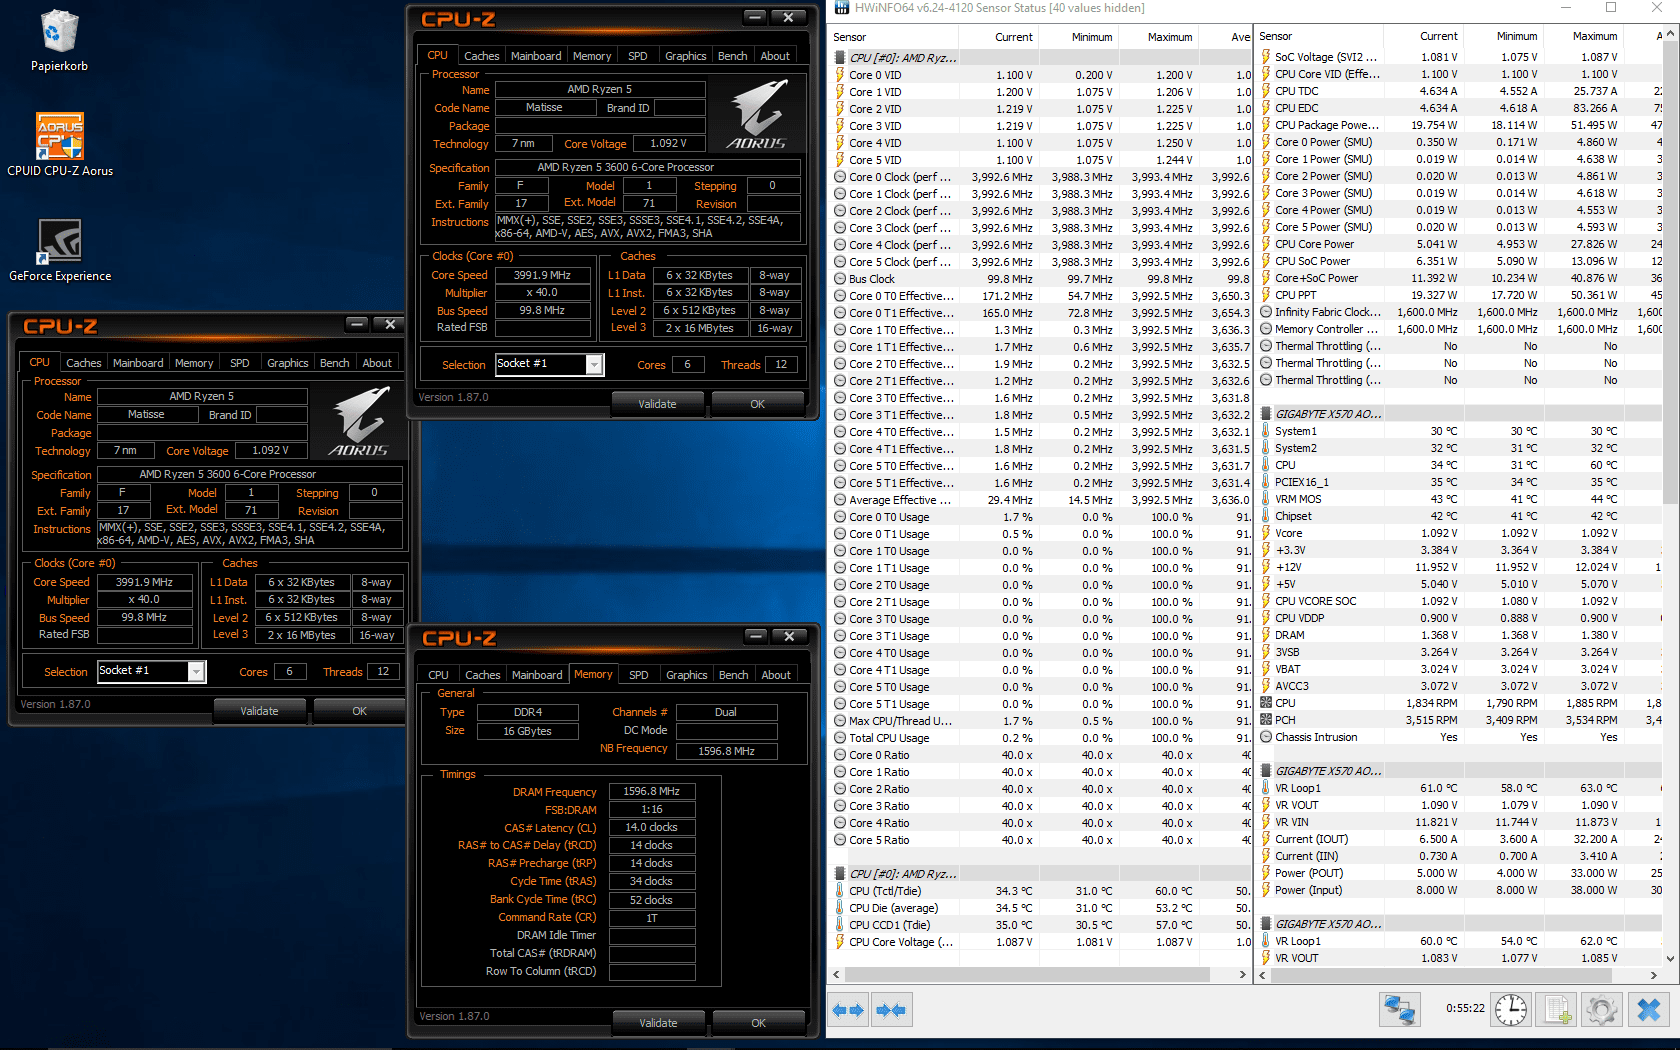Open HWiNFO remote network monitoring icon
The width and height of the screenshot is (1680, 1050).
click(x=1400, y=1010)
